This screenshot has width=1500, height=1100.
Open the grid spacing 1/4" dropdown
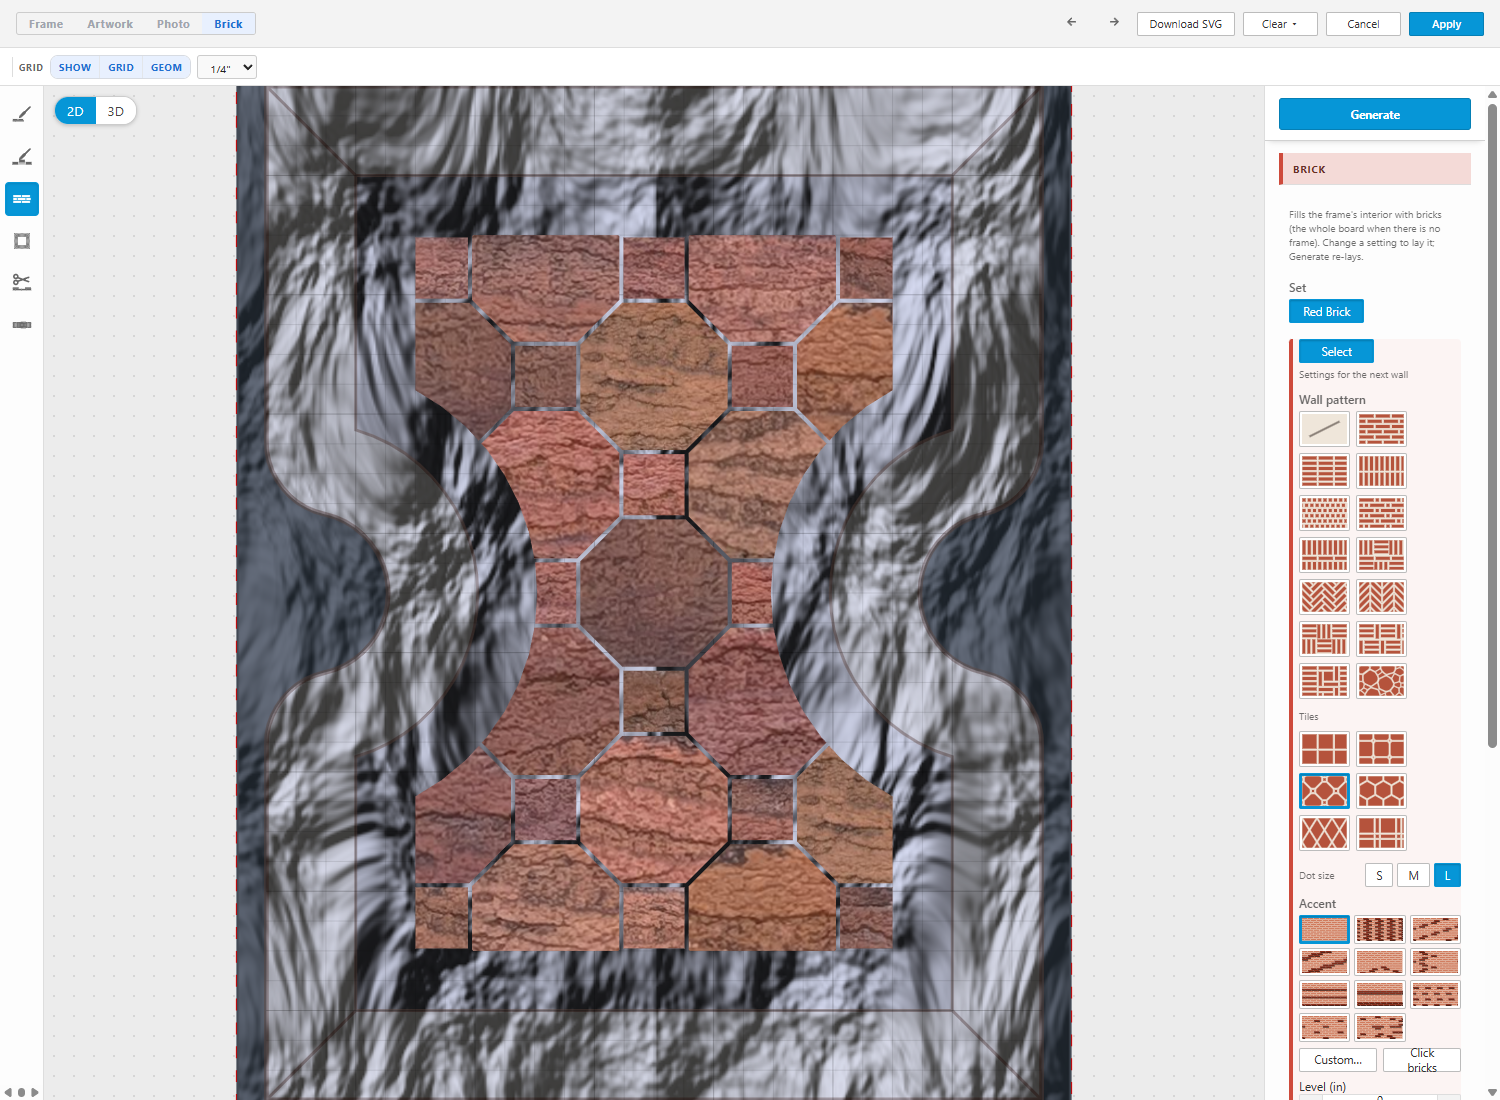[227, 68]
